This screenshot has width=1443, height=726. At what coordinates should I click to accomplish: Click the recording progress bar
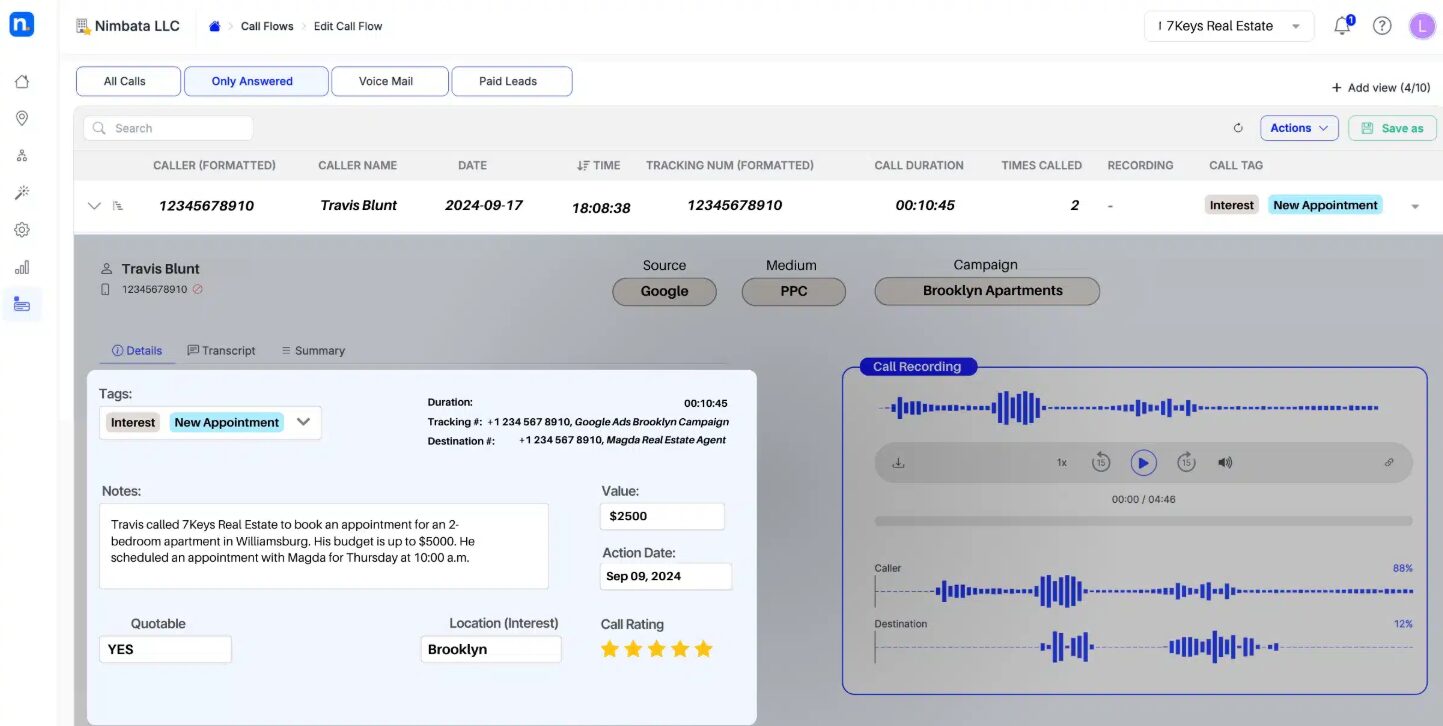pos(1143,521)
